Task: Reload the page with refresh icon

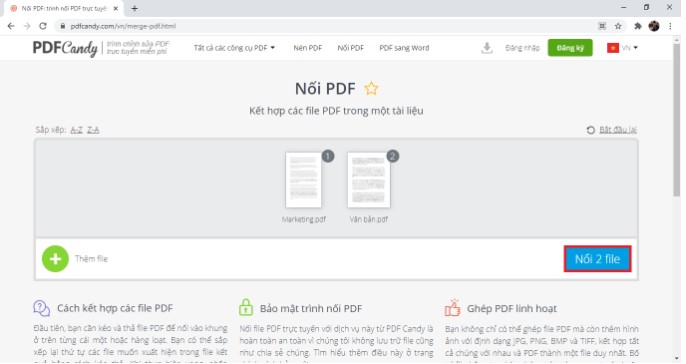Action: click(43, 26)
